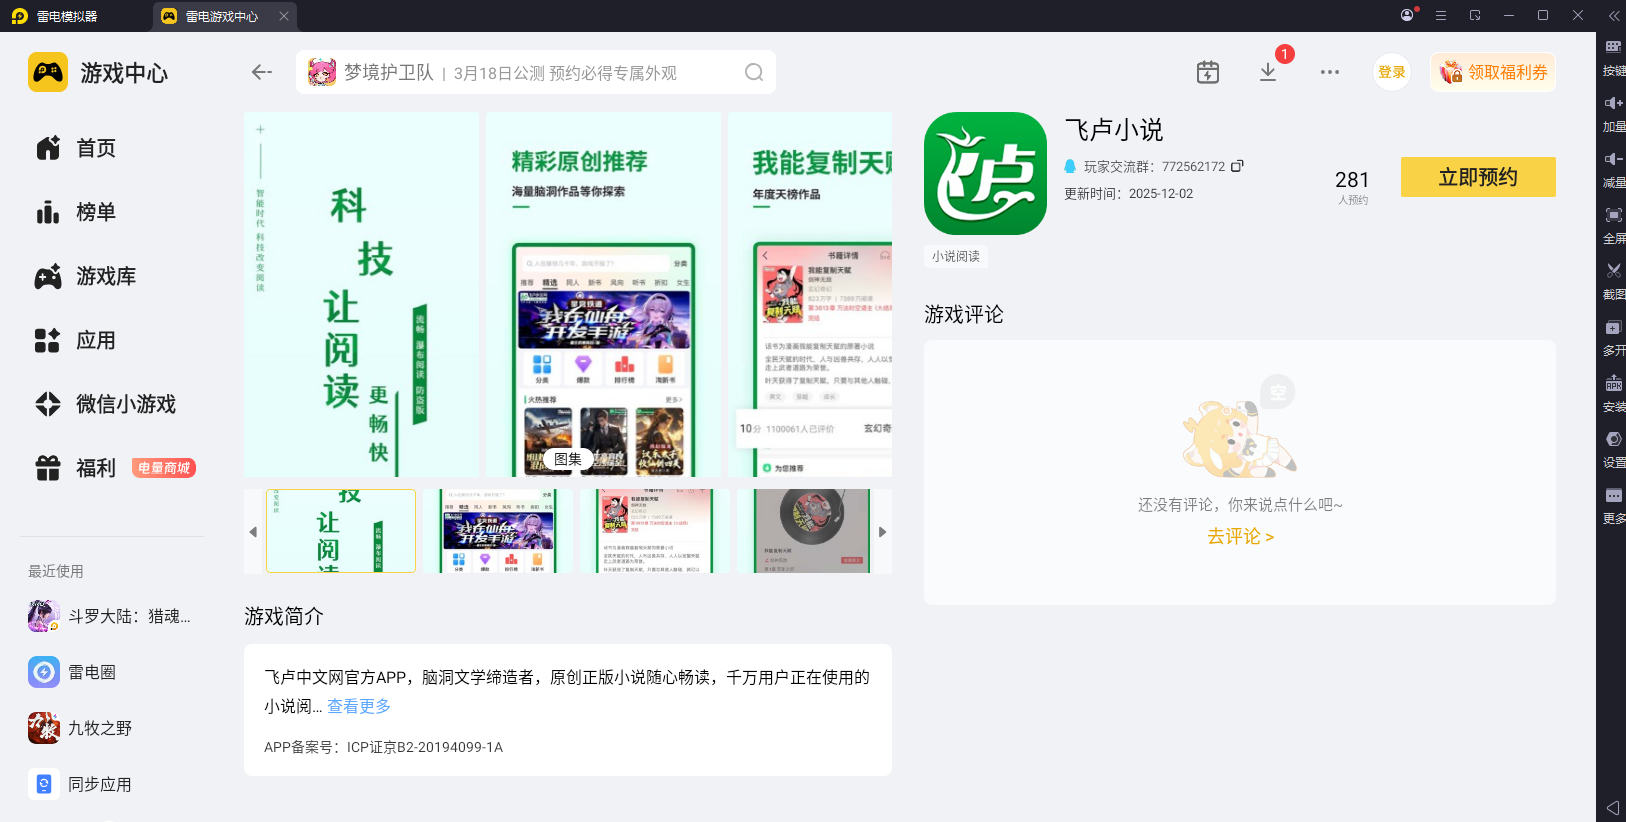The width and height of the screenshot is (1626, 822).
Task: Open the calendar check-in icon
Action: 1208,72
